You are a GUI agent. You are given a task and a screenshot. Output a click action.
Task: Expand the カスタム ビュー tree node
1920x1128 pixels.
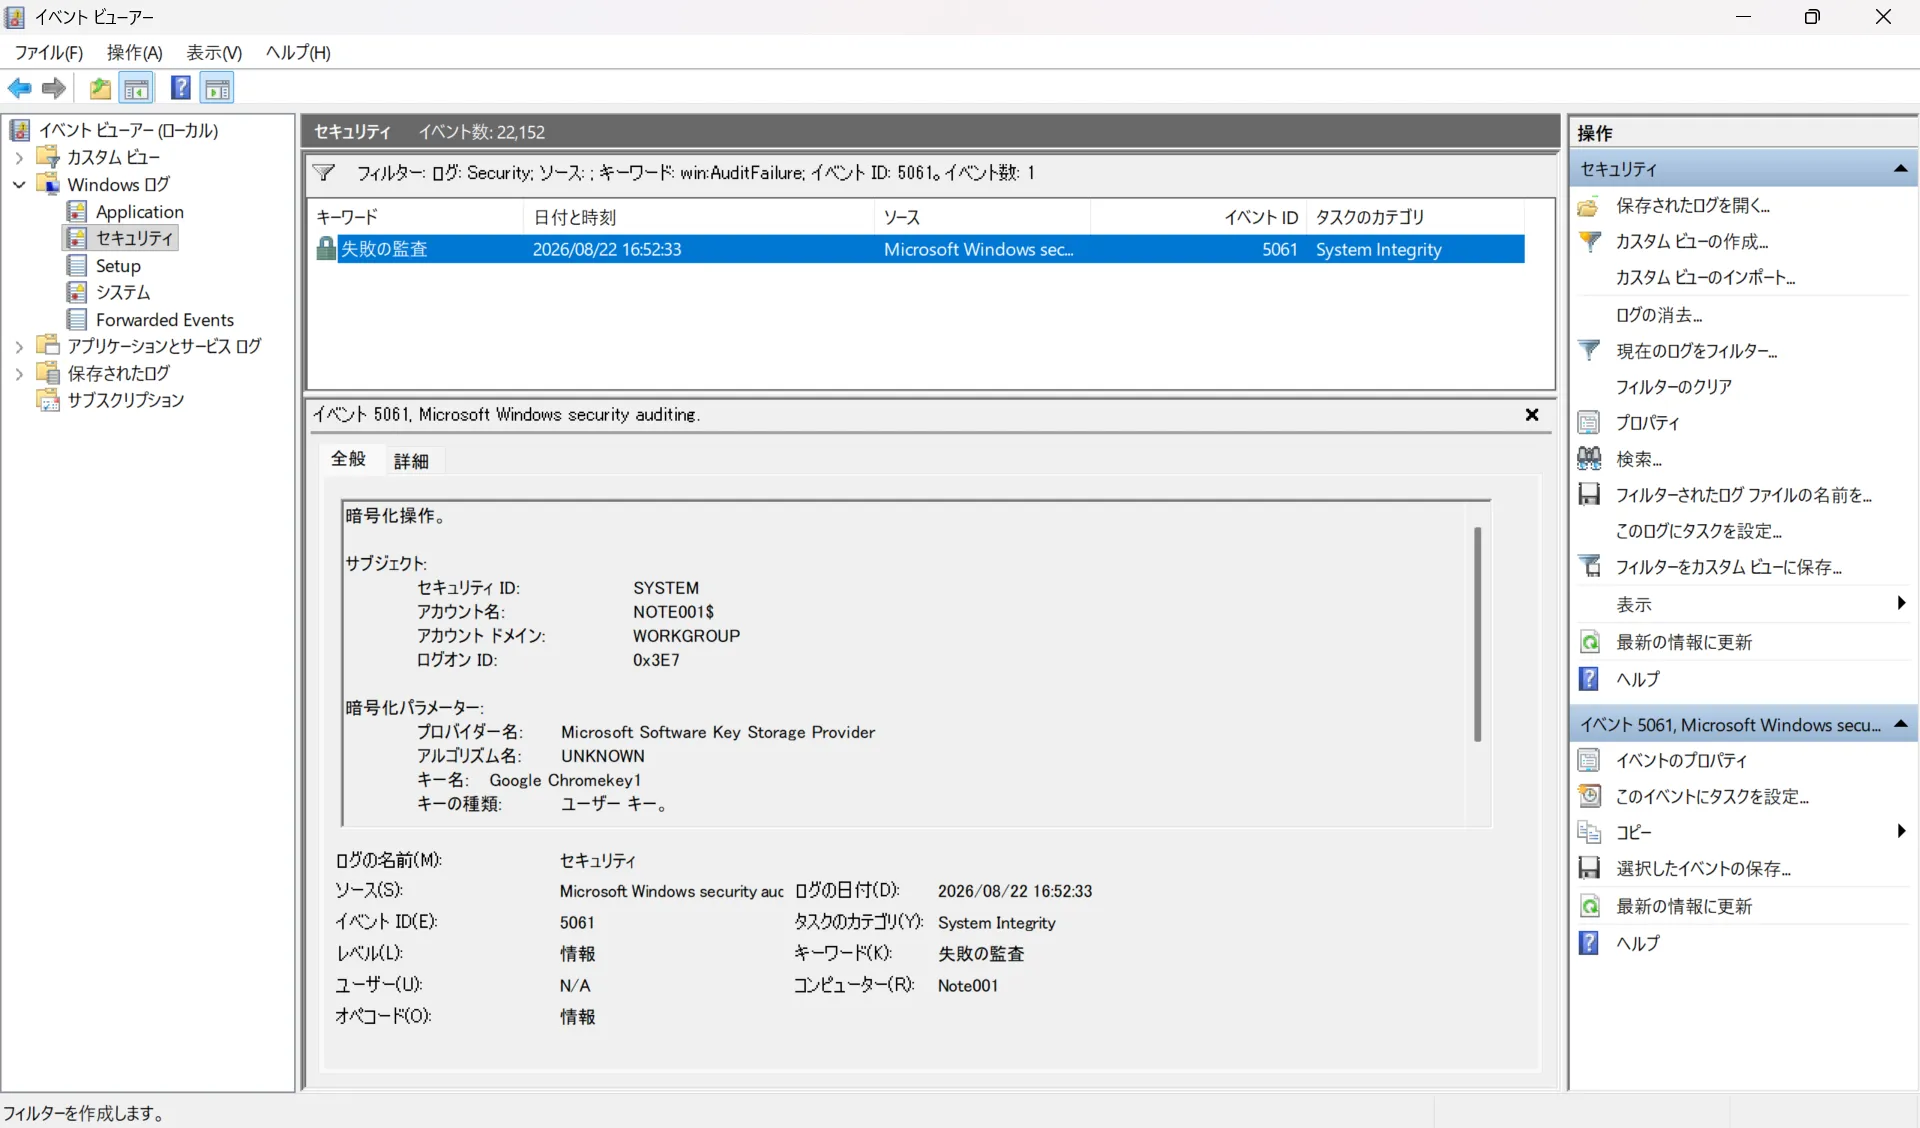point(19,157)
